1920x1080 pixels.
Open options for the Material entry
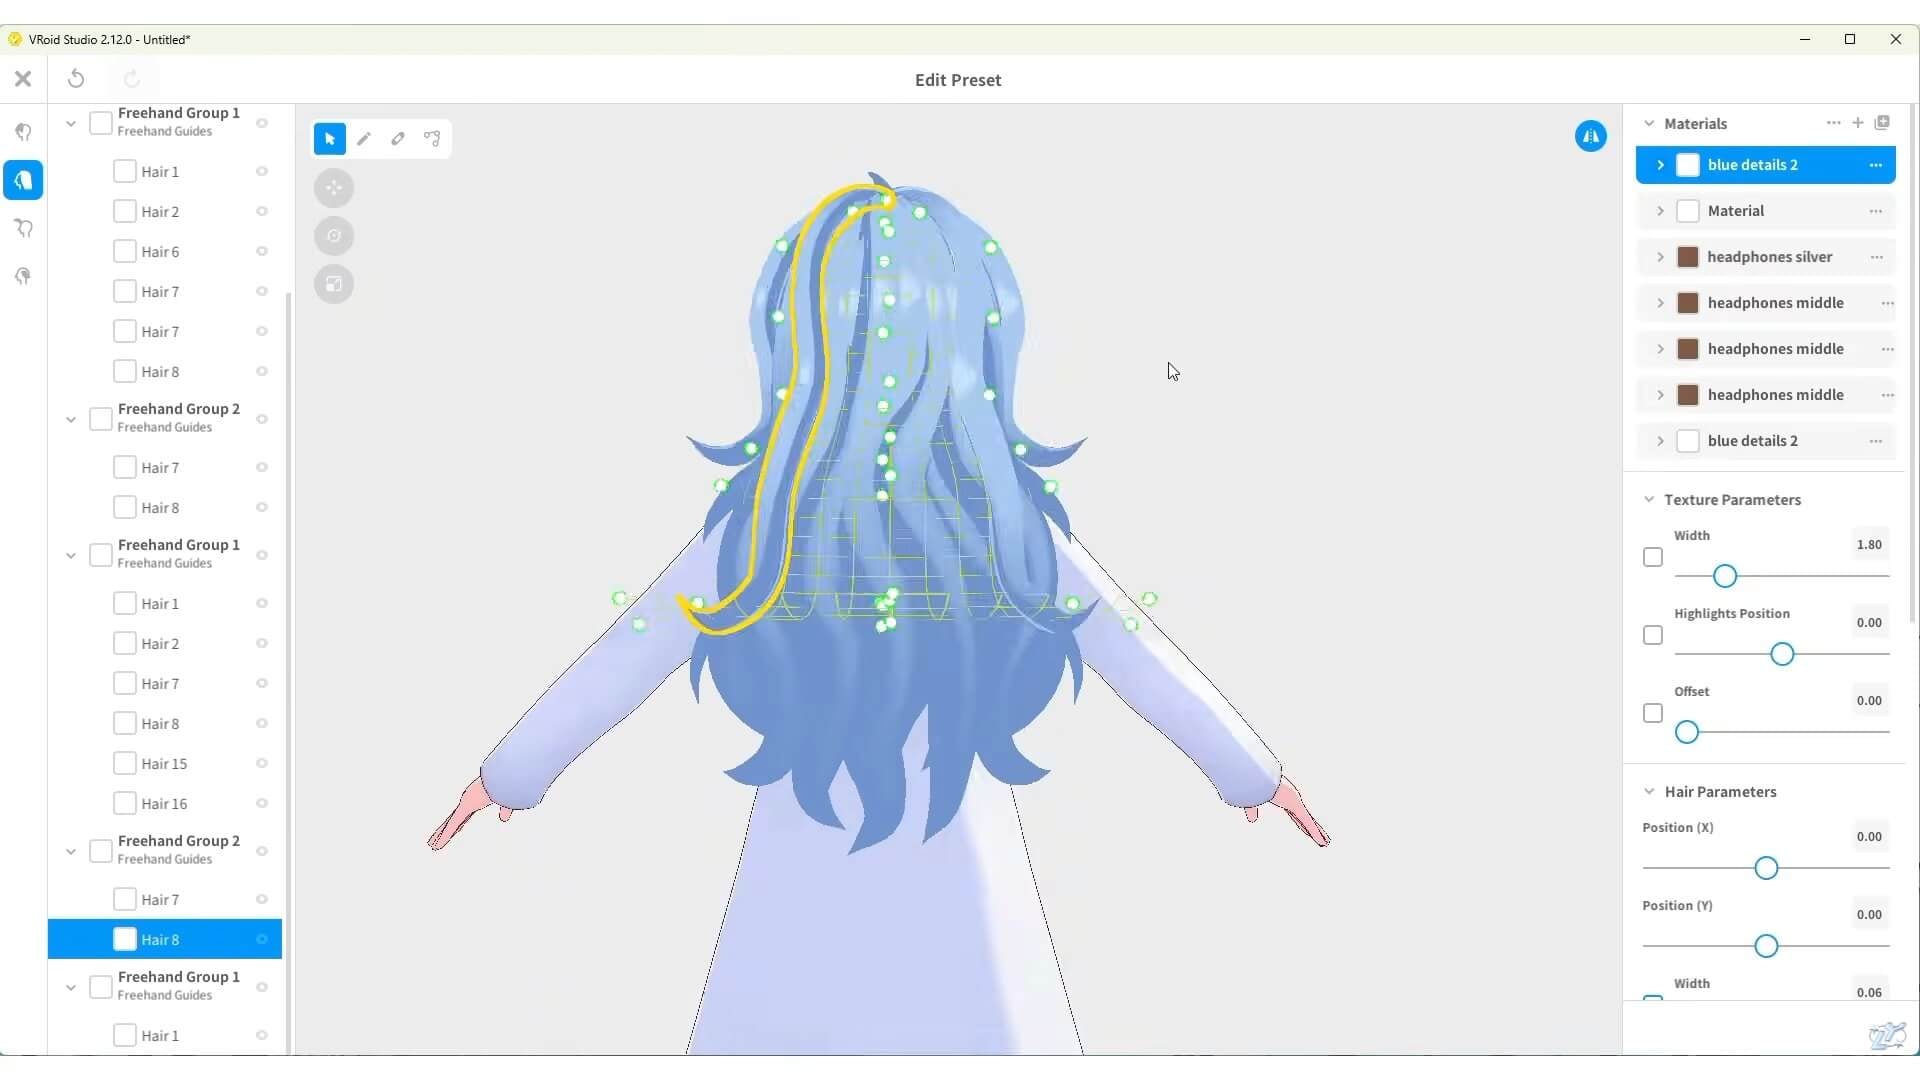coord(1876,211)
